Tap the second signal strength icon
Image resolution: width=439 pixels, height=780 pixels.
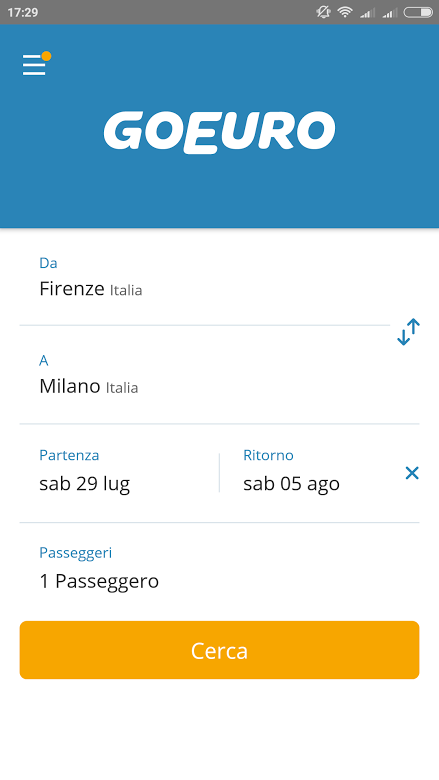click(x=389, y=12)
